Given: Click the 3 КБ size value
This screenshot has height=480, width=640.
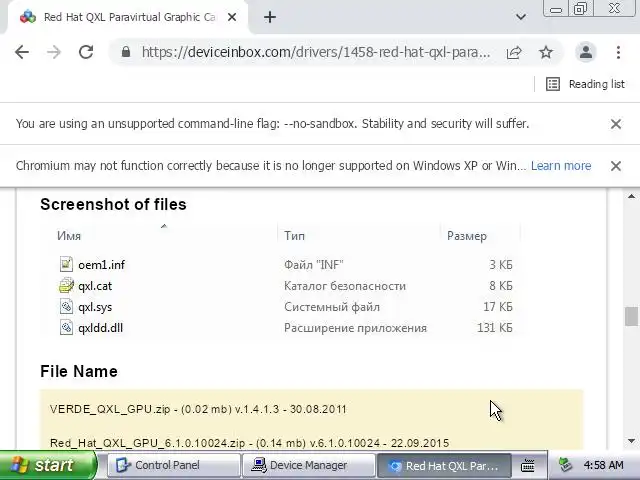Looking at the screenshot, I should coord(500,264).
